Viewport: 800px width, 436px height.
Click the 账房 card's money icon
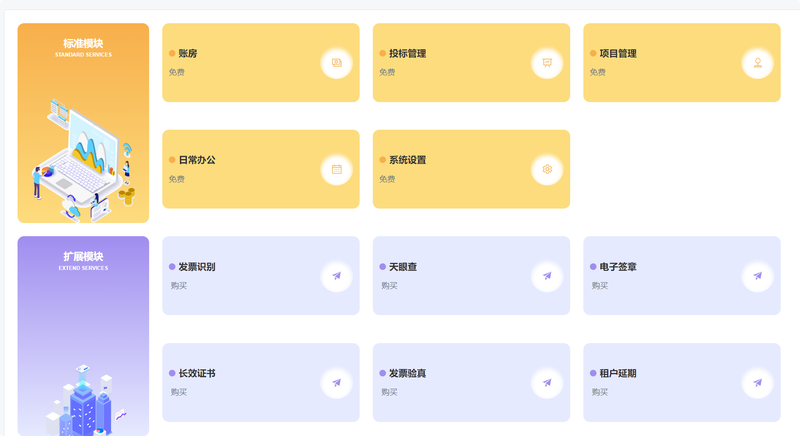pyautogui.click(x=337, y=63)
